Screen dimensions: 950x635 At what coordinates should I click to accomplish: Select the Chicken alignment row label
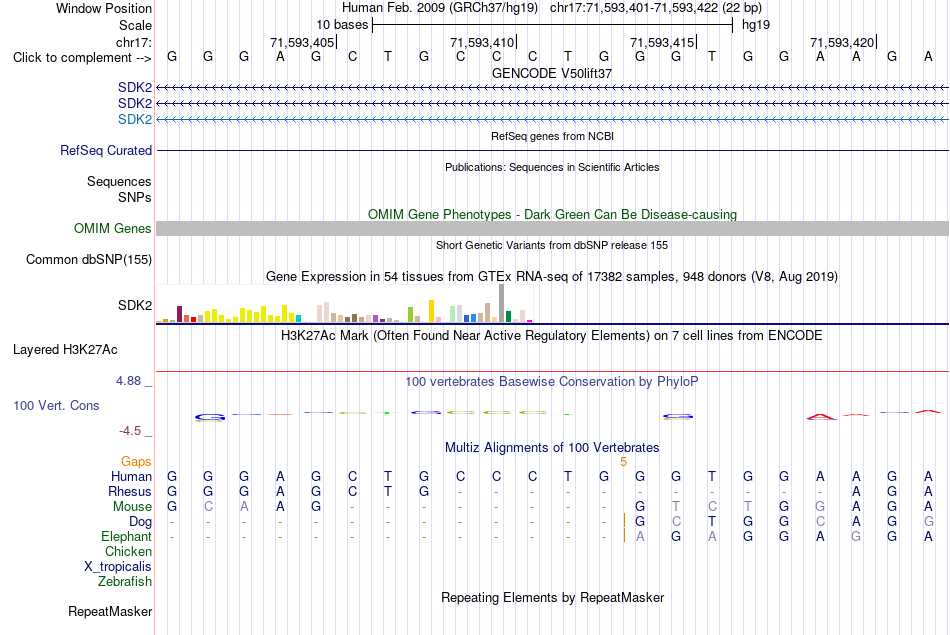pos(128,551)
